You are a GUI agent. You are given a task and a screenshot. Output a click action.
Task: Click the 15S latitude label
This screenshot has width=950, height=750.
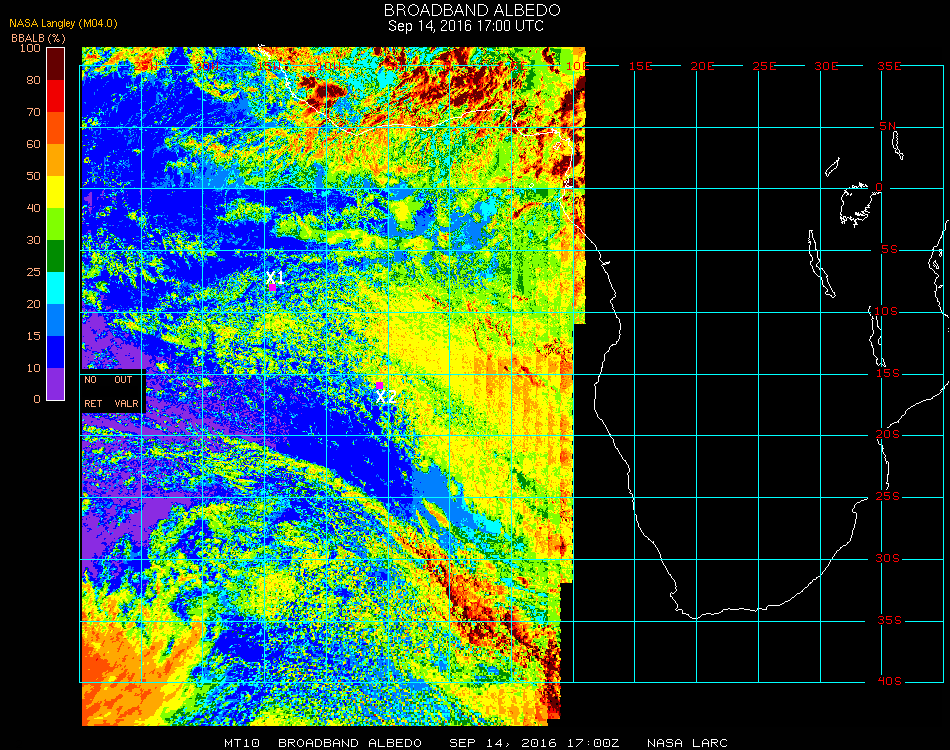coord(888,373)
